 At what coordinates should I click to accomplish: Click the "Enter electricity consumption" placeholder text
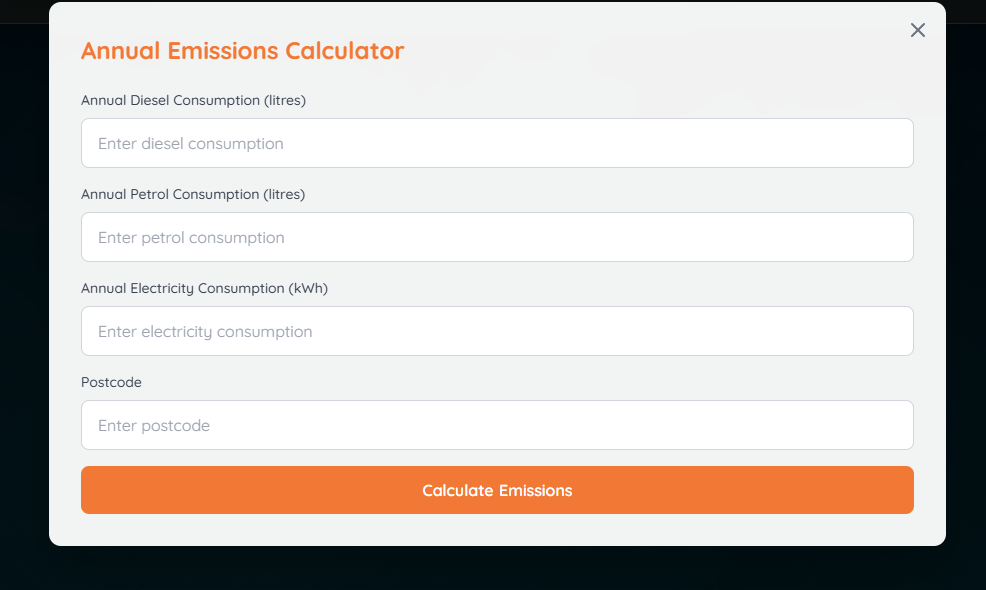205,332
